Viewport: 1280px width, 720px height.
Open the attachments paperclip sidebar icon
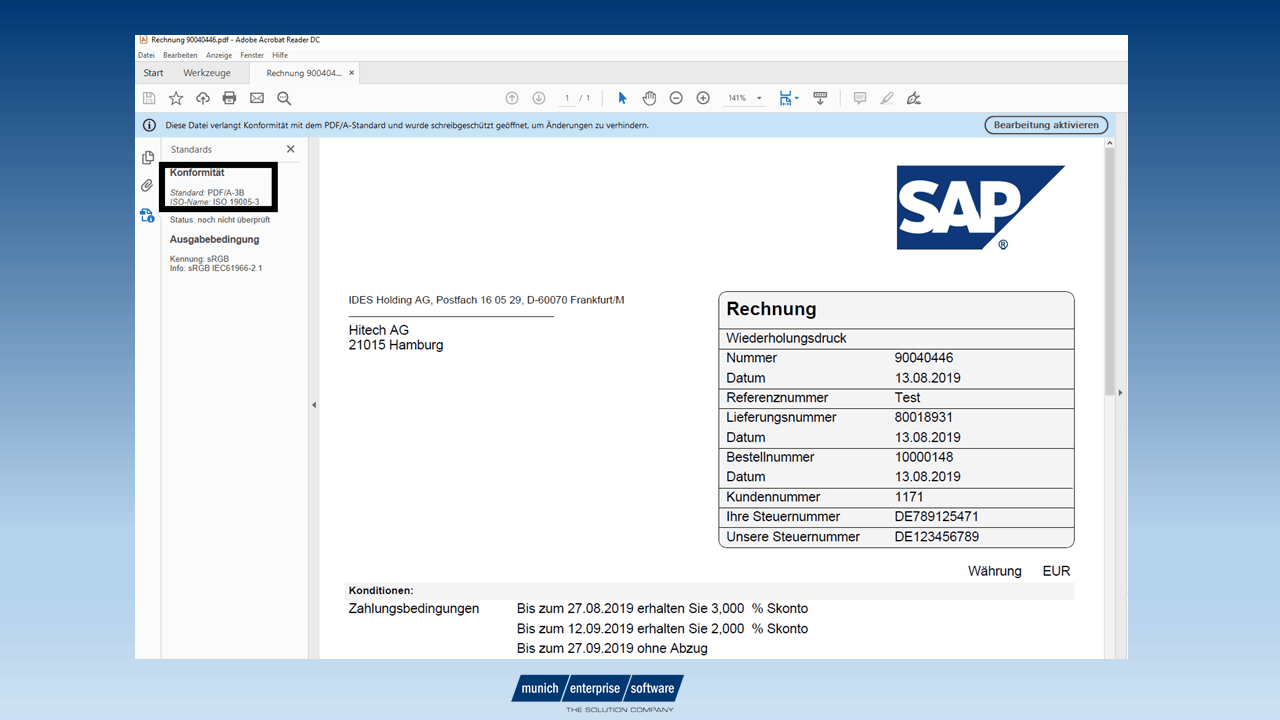(x=147, y=186)
